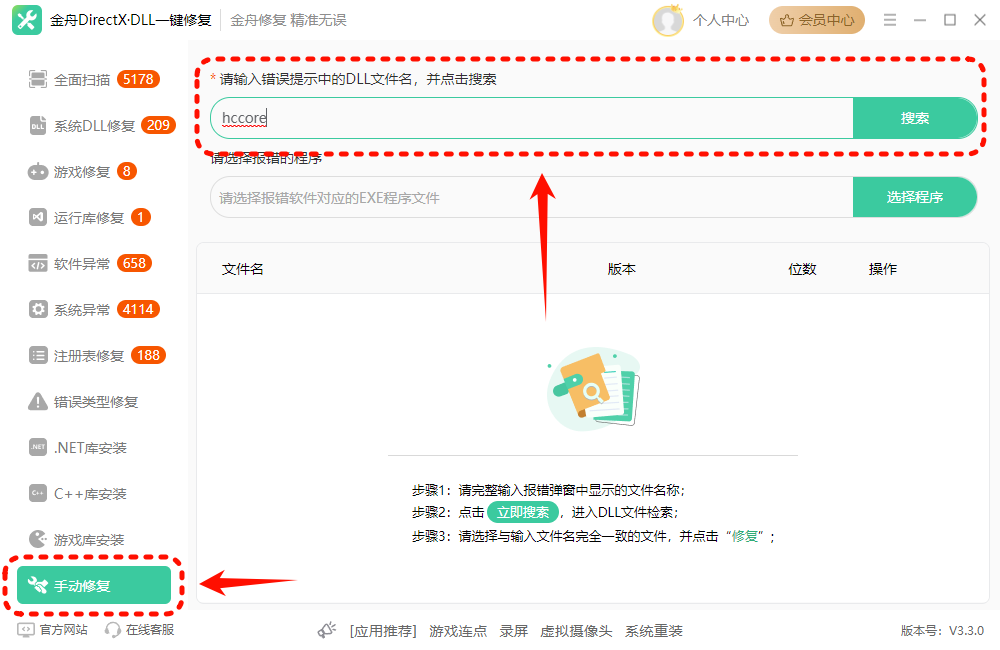The height and width of the screenshot is (650, 1000).
Task: Click the 系统DLL修复 file icon
Action: [38, 126]
